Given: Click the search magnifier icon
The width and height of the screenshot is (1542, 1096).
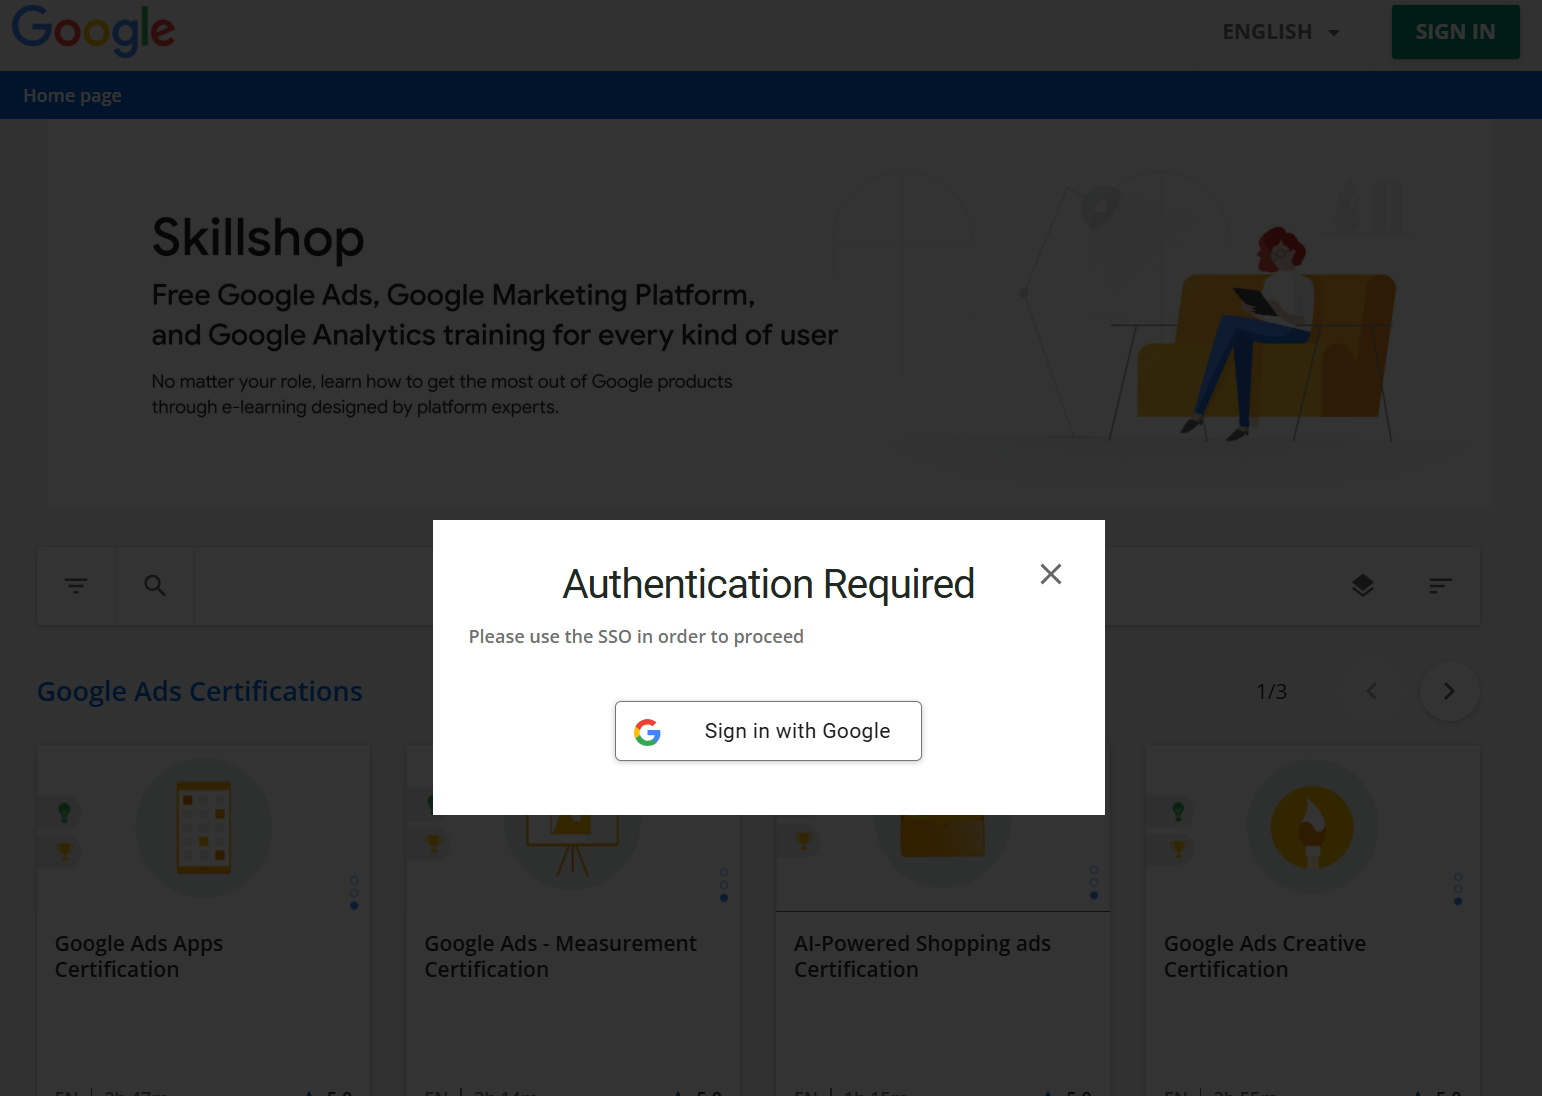Looking at the screenshot, I should [155, 586].
